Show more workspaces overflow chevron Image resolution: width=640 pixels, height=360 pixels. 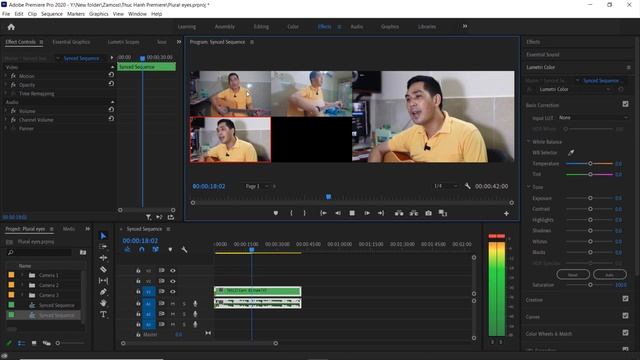coord(464,27)
